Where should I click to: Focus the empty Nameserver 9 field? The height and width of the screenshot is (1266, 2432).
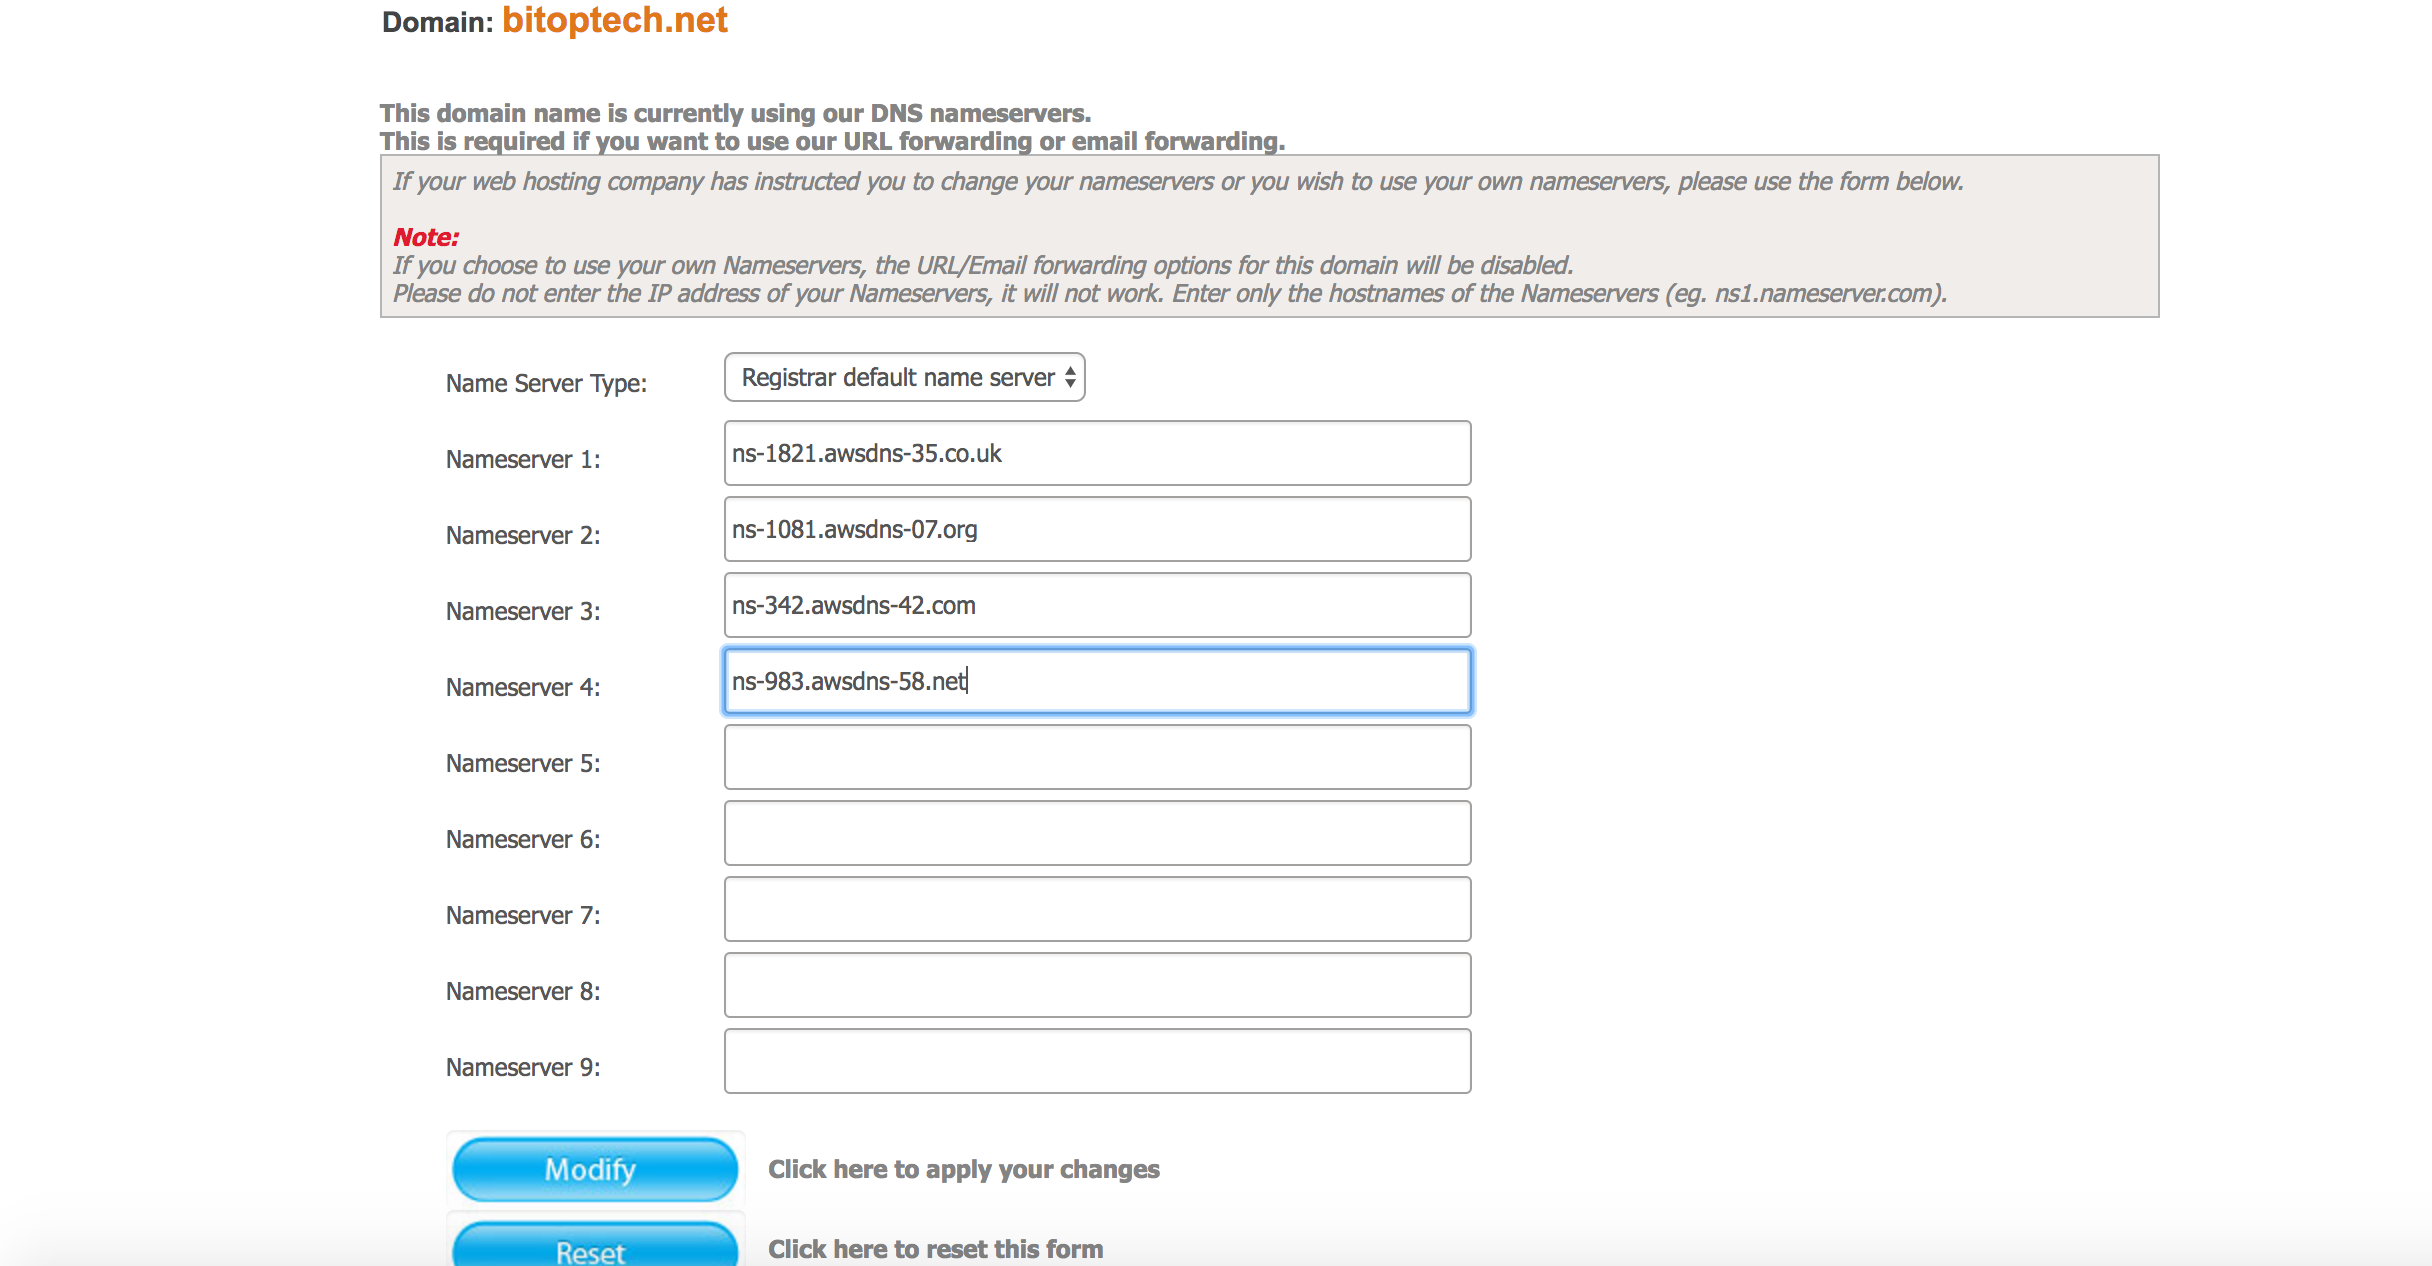click(1097, 1061)
